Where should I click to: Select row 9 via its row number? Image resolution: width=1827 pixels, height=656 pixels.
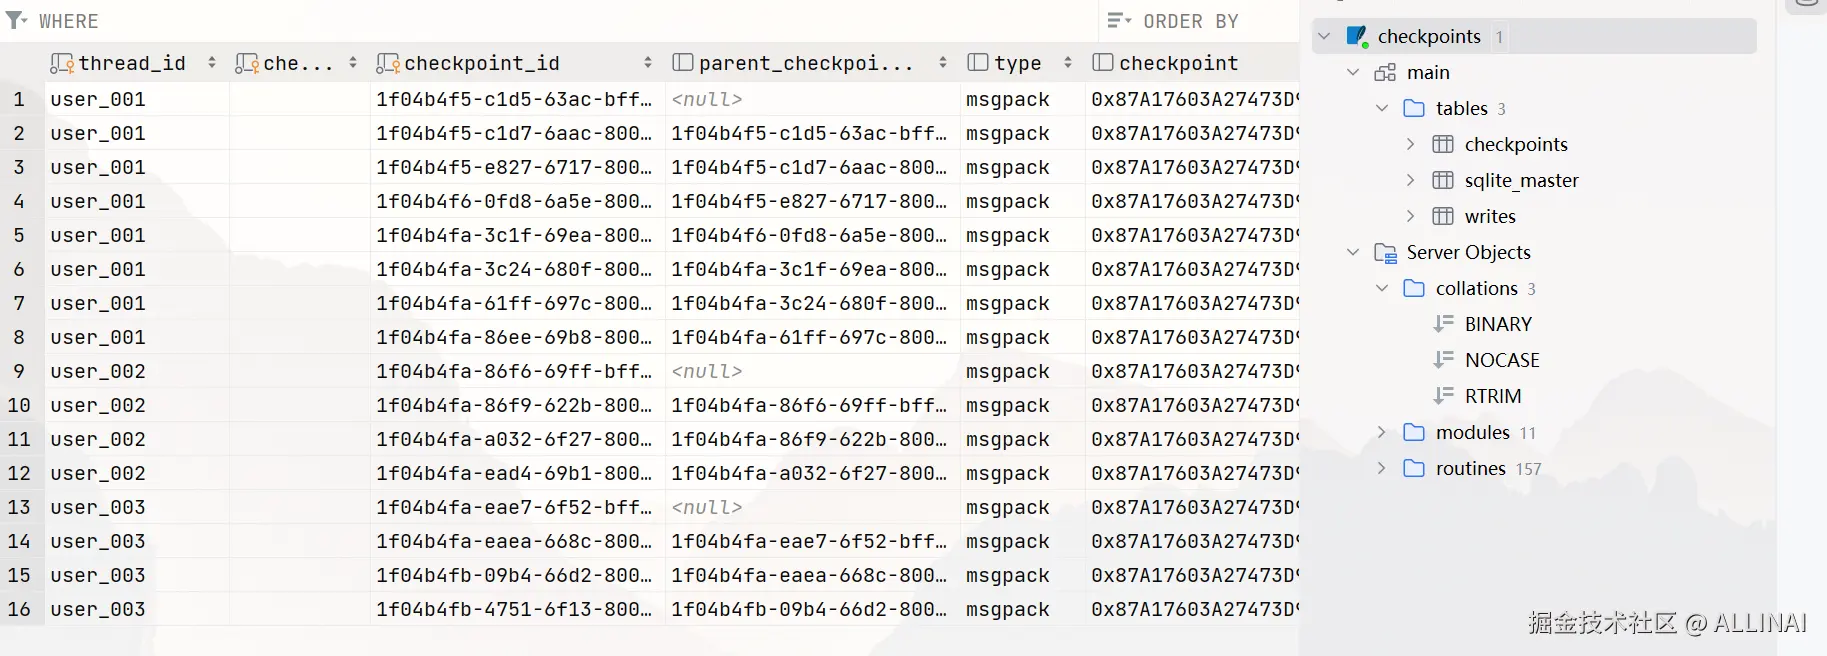click(x=19, y=371)
